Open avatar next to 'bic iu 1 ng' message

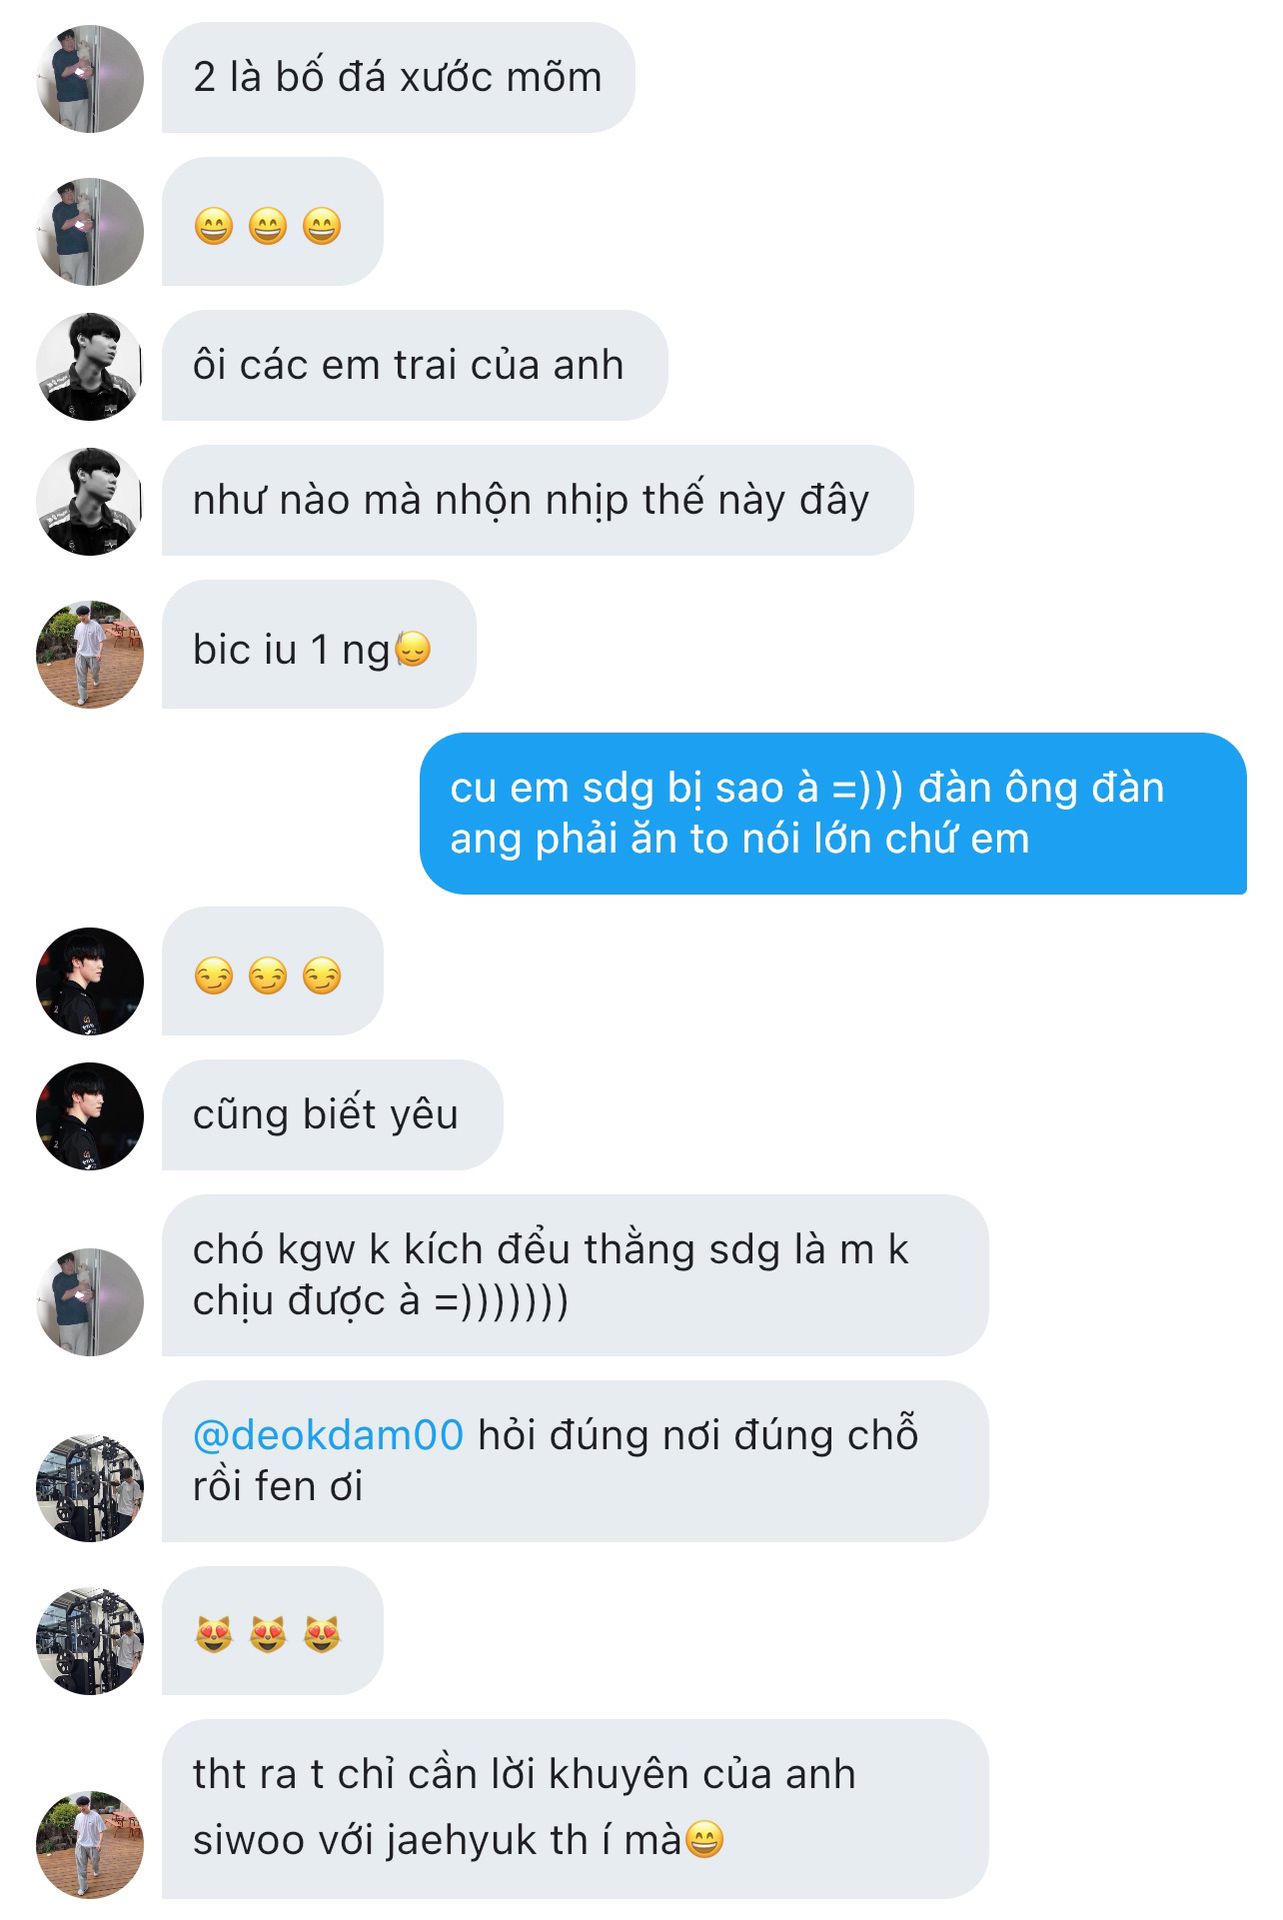[x=90, y=654]
